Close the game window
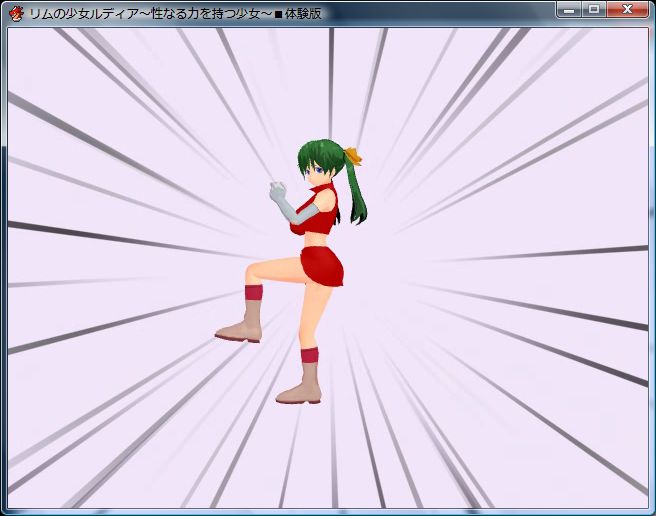The image size is (656, 516). pyautogui.click(x=628, y=10)
